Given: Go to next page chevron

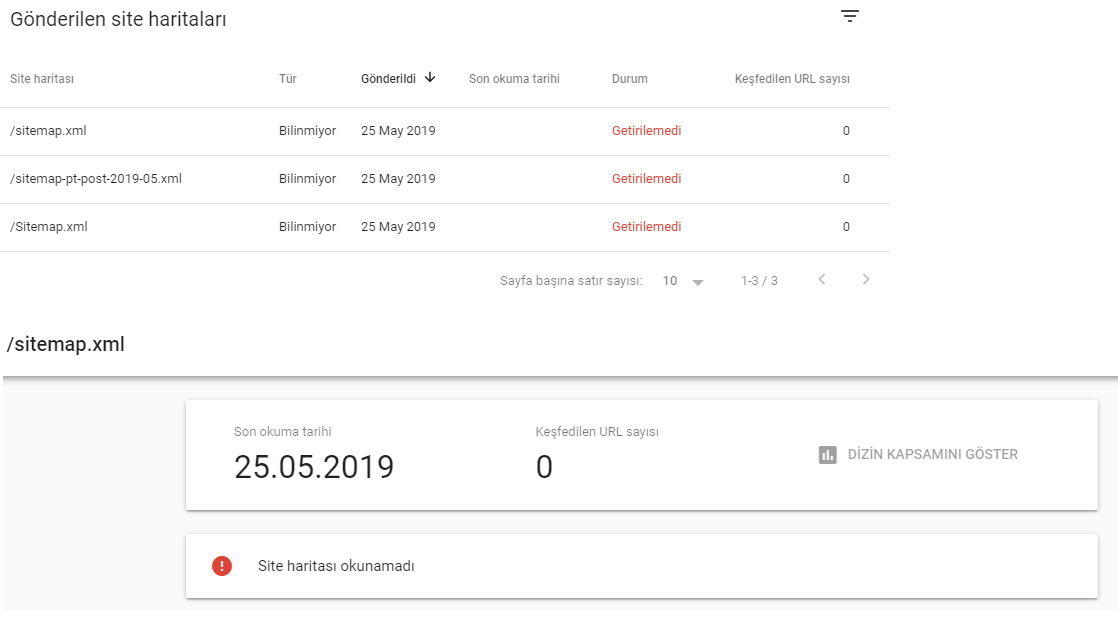Looking at the screenshot, I should pos(866,280).
